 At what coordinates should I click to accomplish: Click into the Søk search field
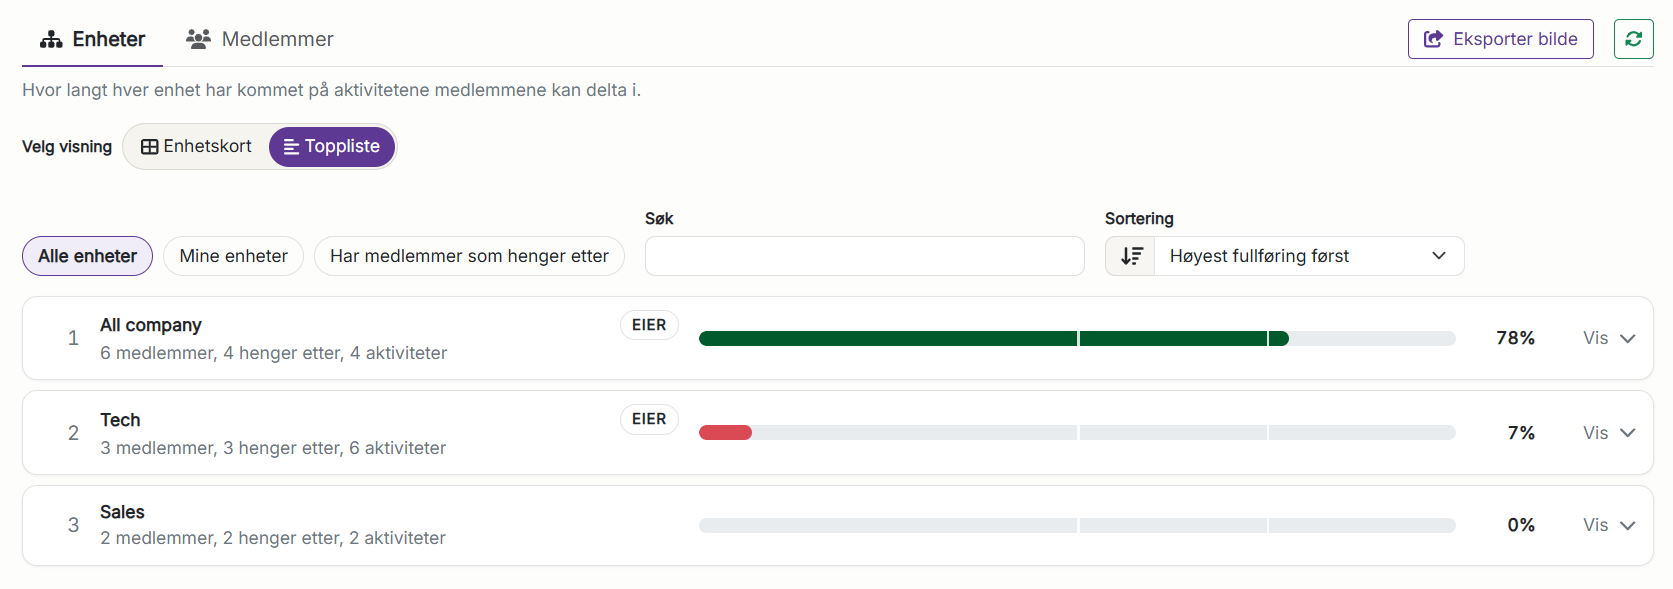click(x=864, y=256)
